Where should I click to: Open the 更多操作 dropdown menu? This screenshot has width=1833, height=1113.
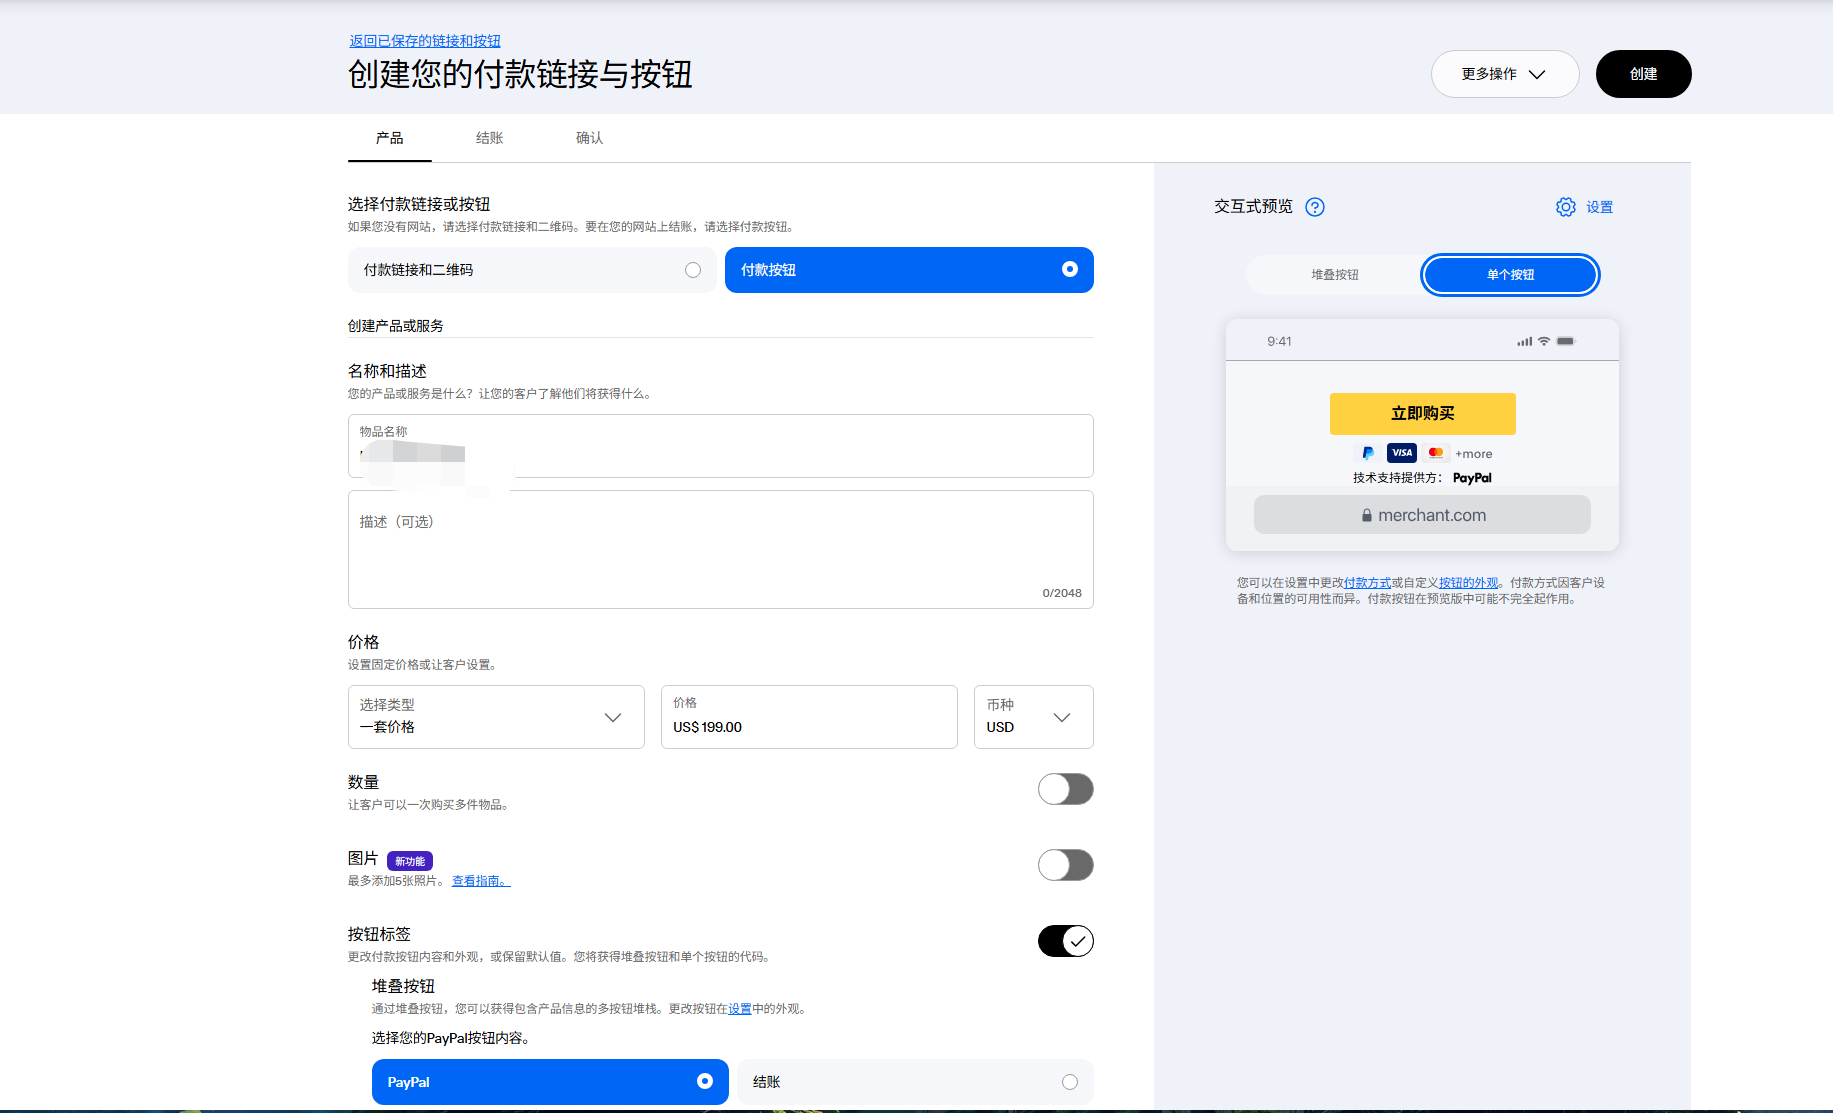coord(1505,74)
